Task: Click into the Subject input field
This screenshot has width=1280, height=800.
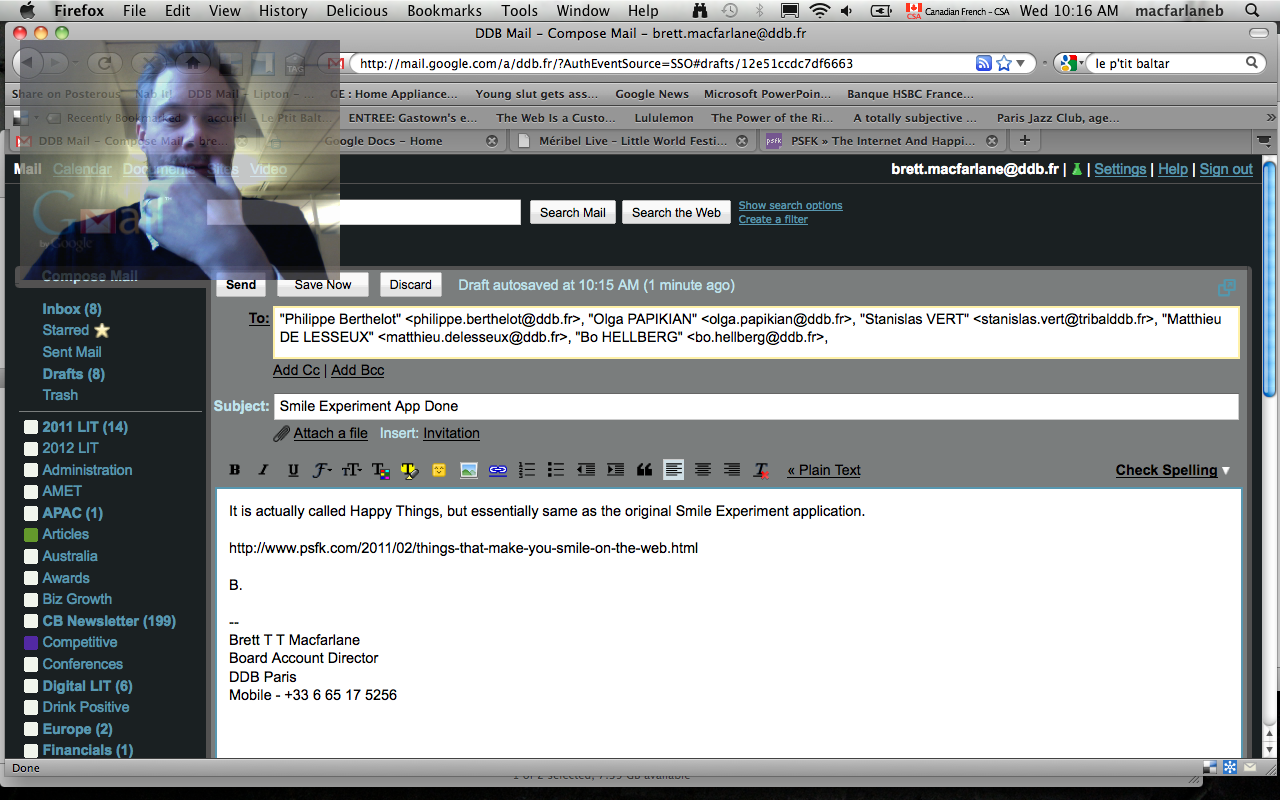Action: tap(755, 407)
